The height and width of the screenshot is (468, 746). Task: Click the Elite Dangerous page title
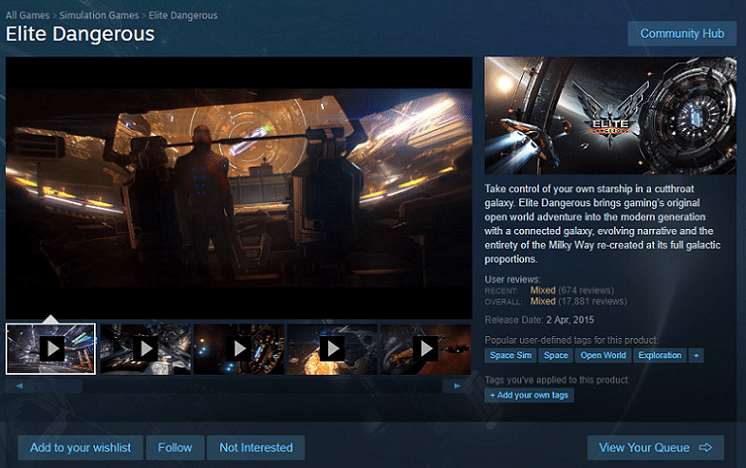(x=80, y=34)
